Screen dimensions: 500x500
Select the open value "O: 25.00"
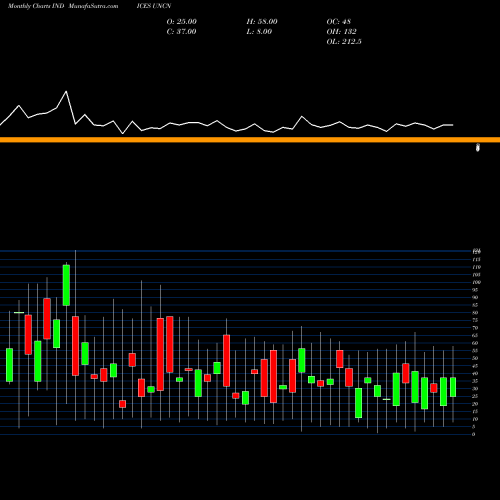pyautogui.click(x=182, y=22)
